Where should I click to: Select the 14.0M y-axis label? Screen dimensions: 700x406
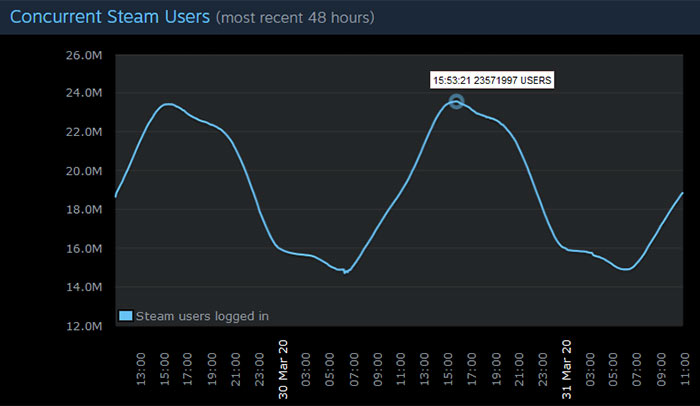(x=84, y=287)
